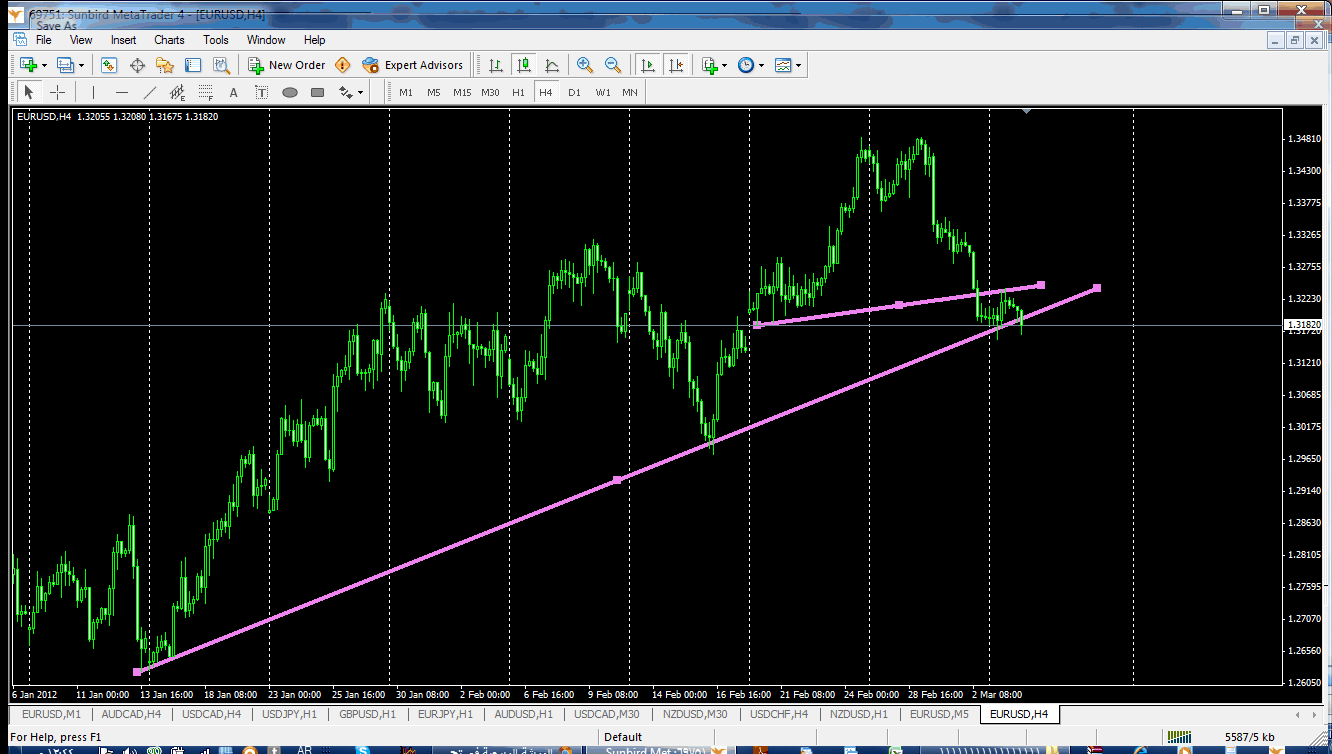Open the File menu
This screenshot has height=754, width=1332.
[x=44, y=40]
